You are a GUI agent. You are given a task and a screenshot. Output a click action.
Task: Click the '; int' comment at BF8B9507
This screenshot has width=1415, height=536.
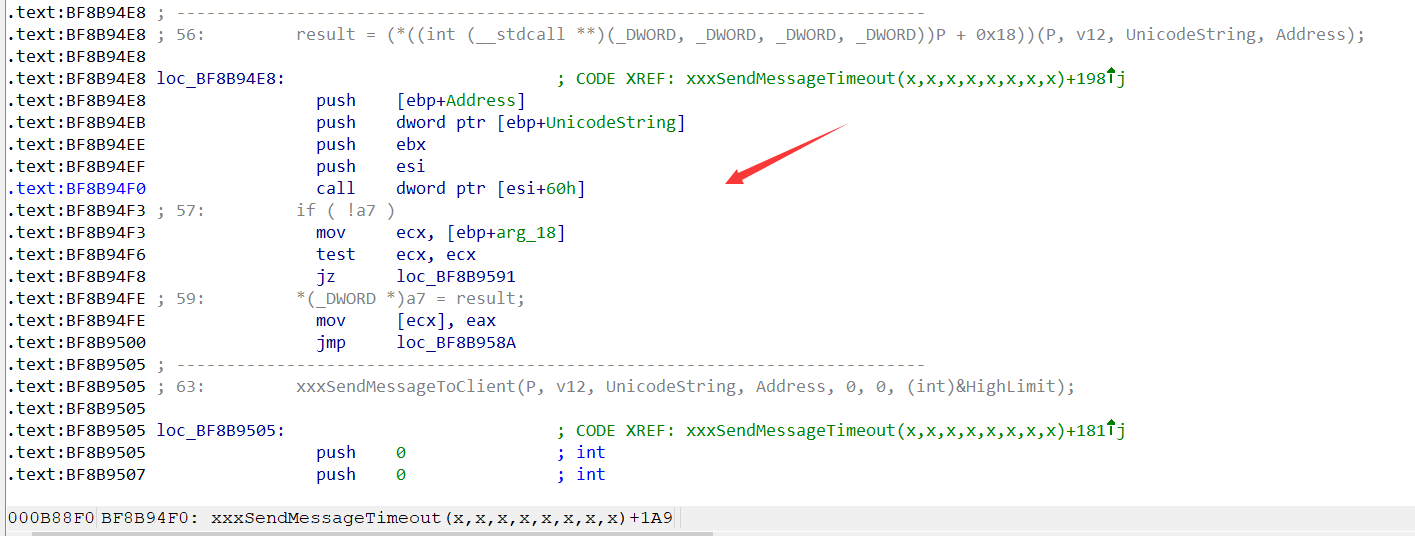coord(581,474)
